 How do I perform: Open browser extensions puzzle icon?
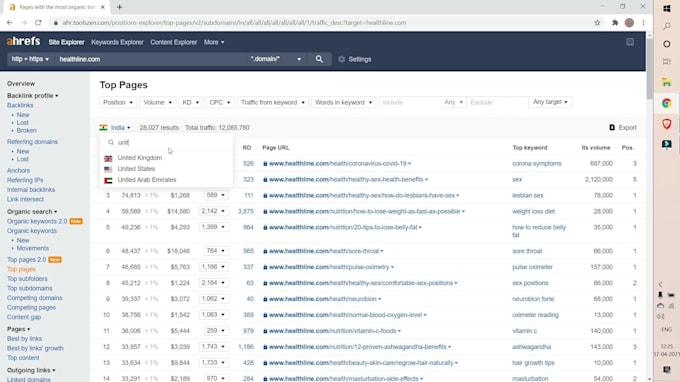coord(615,23)
